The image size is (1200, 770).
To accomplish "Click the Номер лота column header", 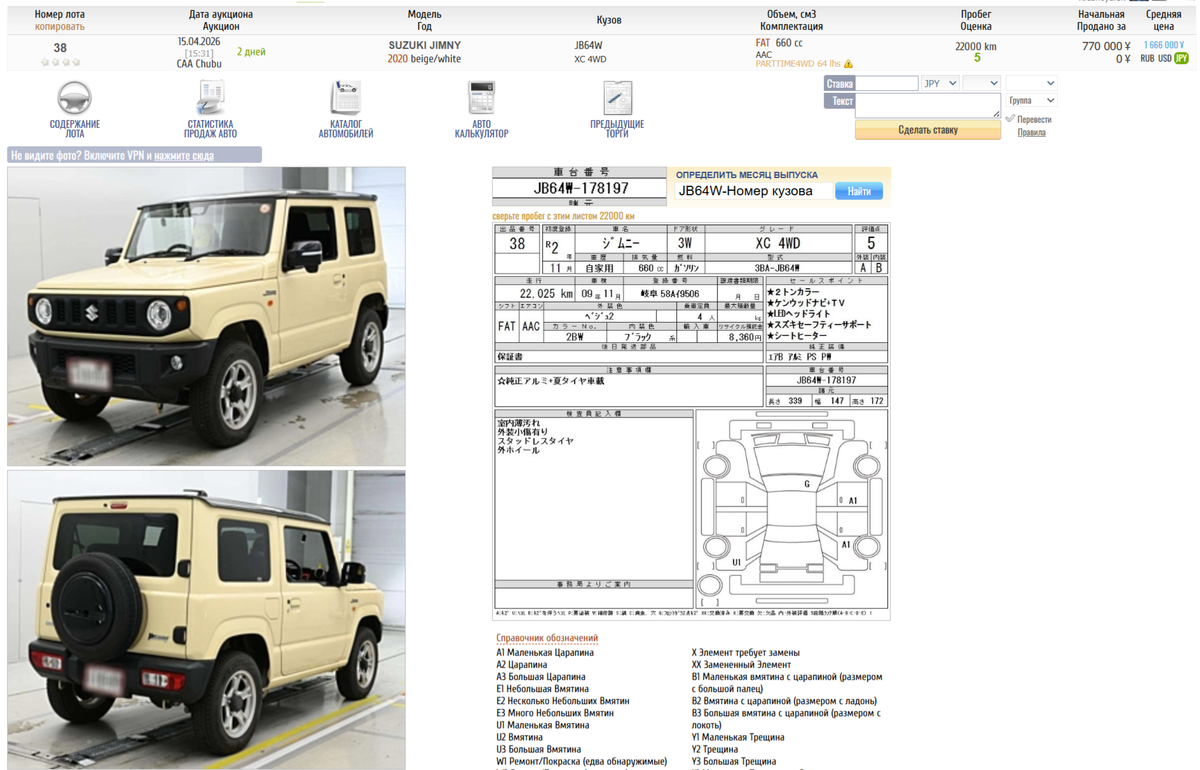I will 60,15.
